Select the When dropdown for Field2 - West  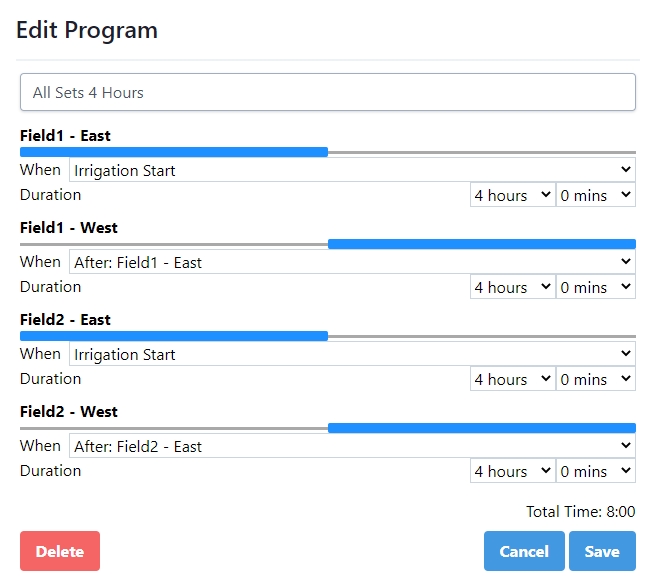pyautogui.click(x=352, y=446)
